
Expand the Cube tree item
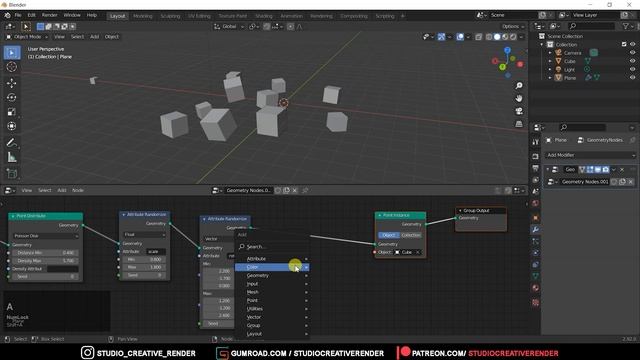(x=550, y=61)
